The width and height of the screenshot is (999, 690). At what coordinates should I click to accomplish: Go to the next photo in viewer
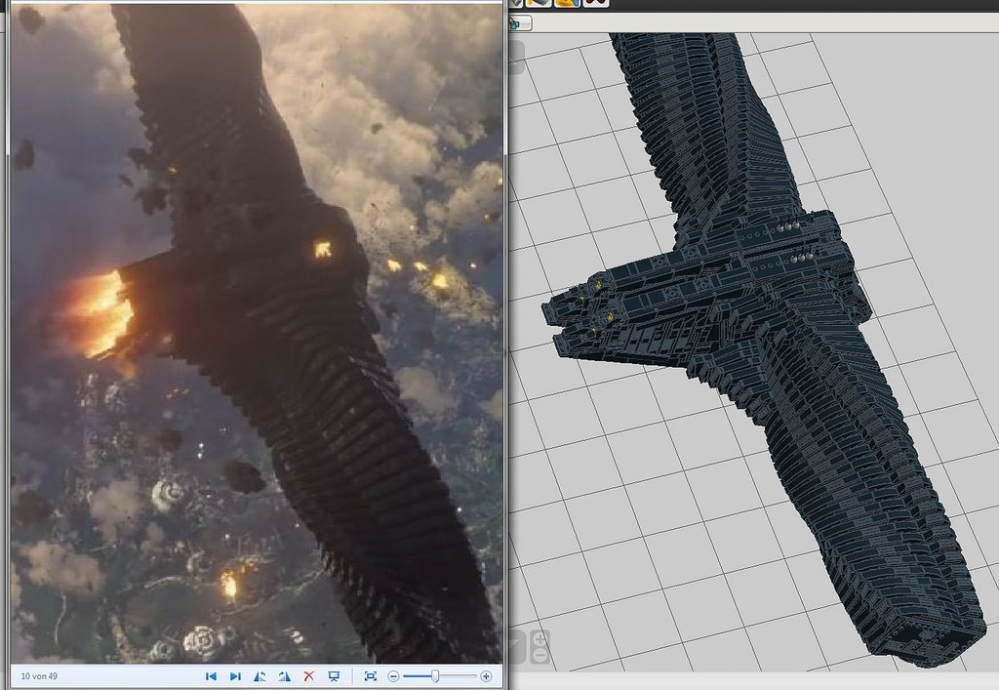coord(235,676)
